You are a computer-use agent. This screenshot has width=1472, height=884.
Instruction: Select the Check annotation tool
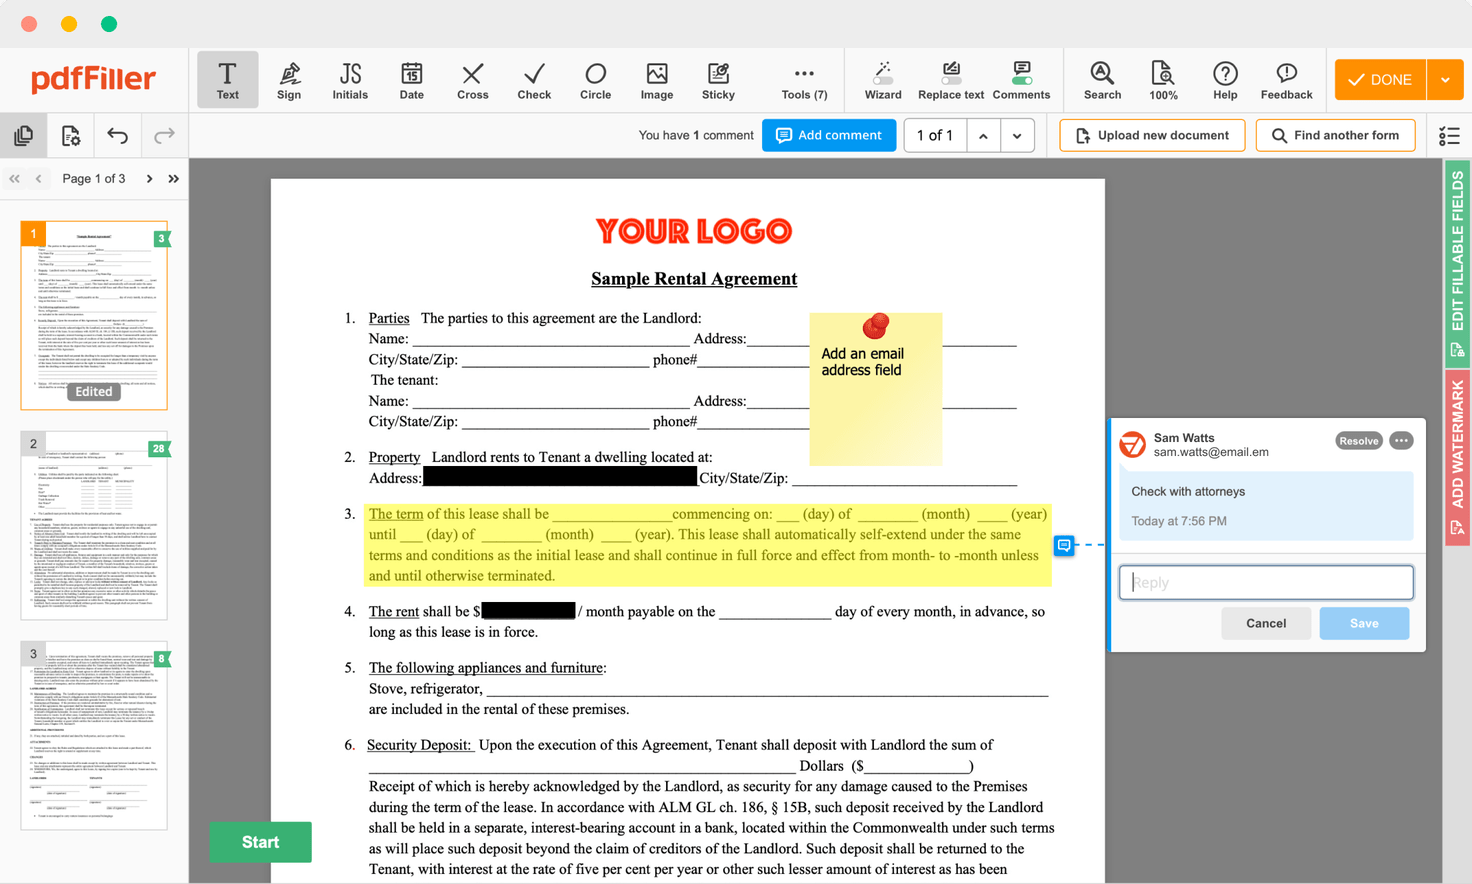coord(534,80)
